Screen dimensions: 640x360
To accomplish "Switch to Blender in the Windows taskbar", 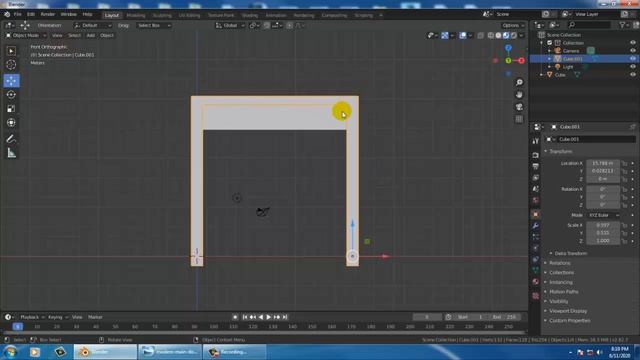I will click(x=105, y=352).
